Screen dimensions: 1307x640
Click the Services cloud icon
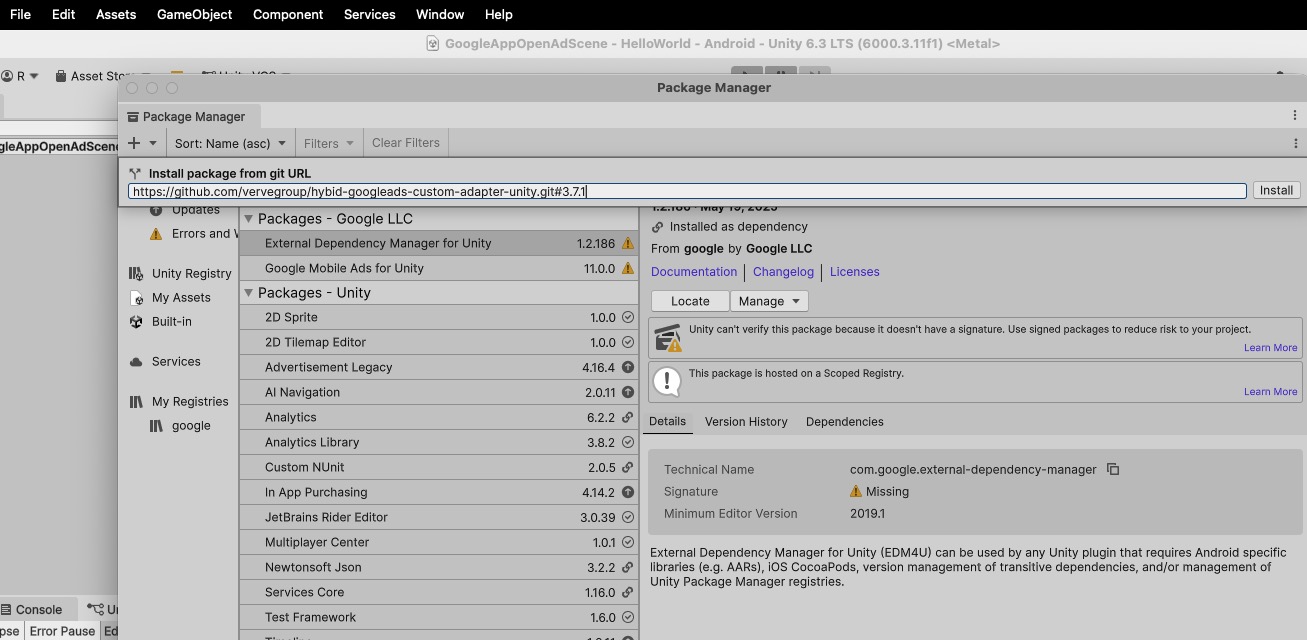pyautogui.click(x=136, y=362)
